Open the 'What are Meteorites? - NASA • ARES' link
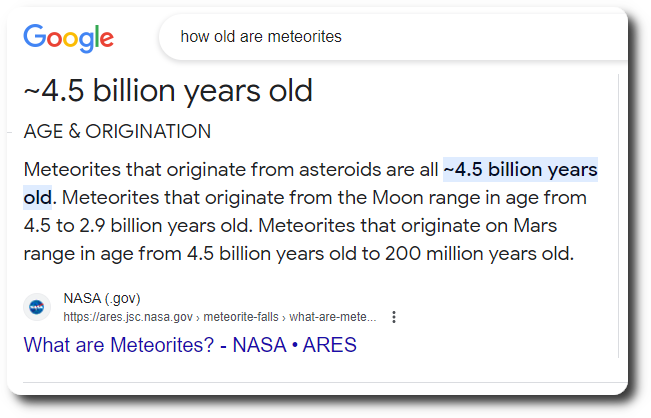 190,346
